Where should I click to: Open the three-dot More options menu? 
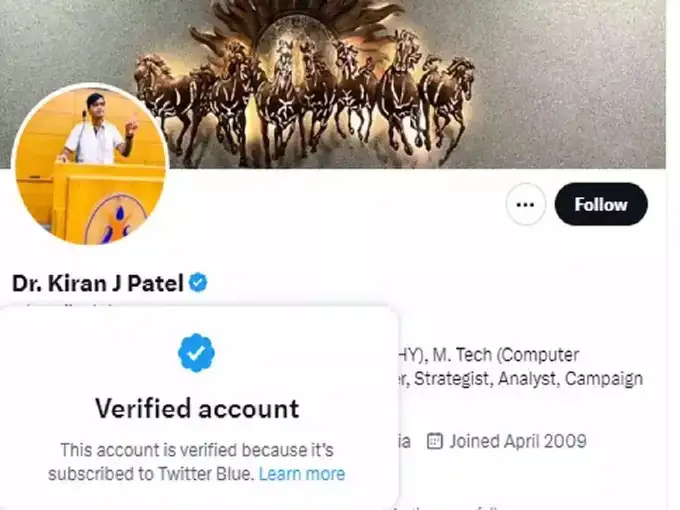[x=525, y=205]
